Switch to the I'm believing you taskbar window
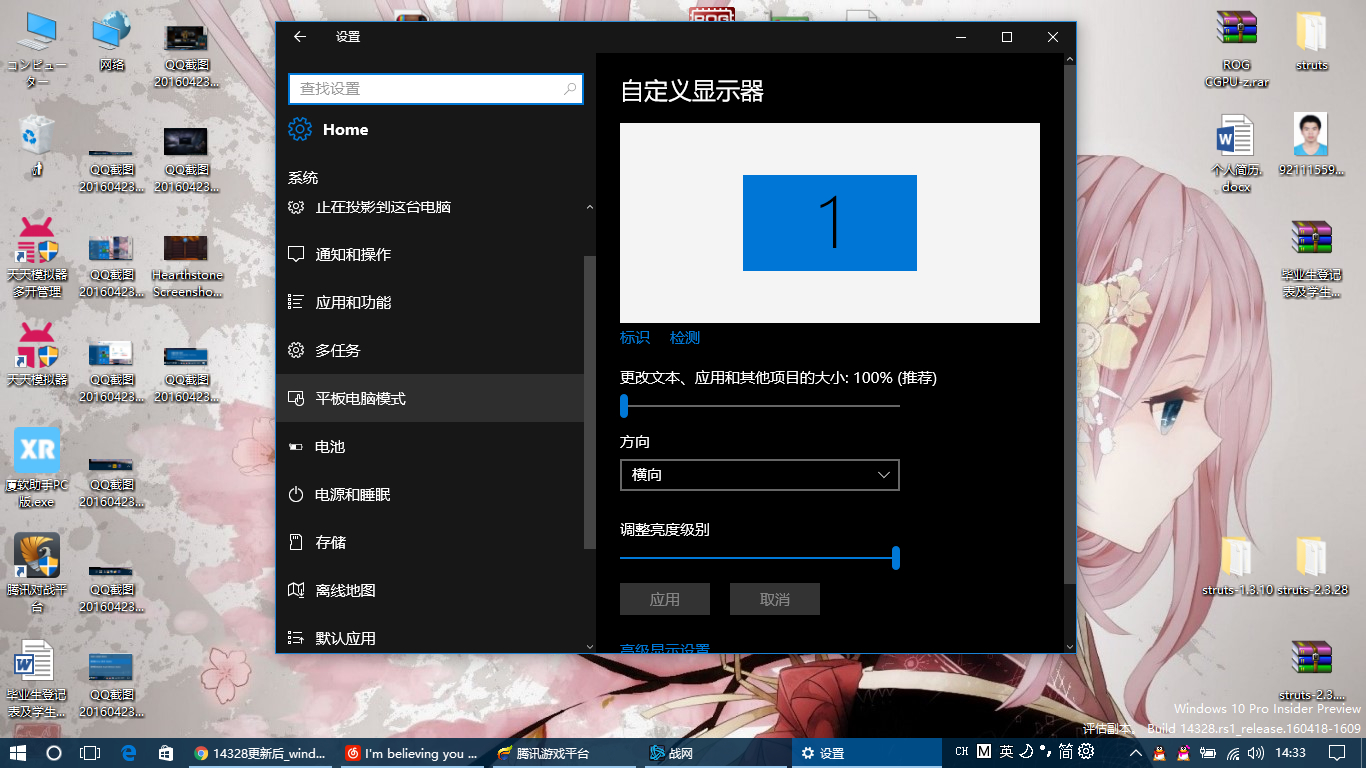The width and height of the screenshot is (1366, 768). pos(412,753)
